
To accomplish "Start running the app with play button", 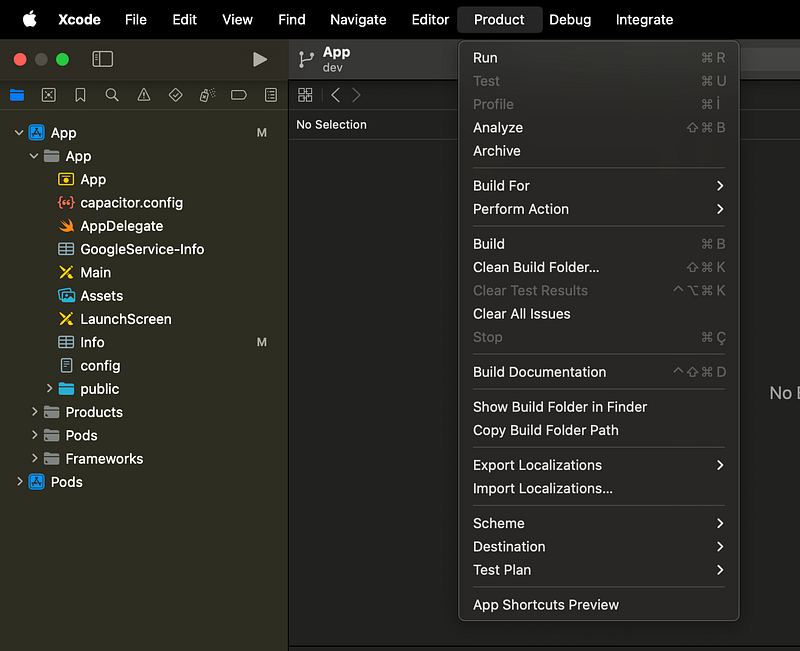I will (x=260, y=60).
